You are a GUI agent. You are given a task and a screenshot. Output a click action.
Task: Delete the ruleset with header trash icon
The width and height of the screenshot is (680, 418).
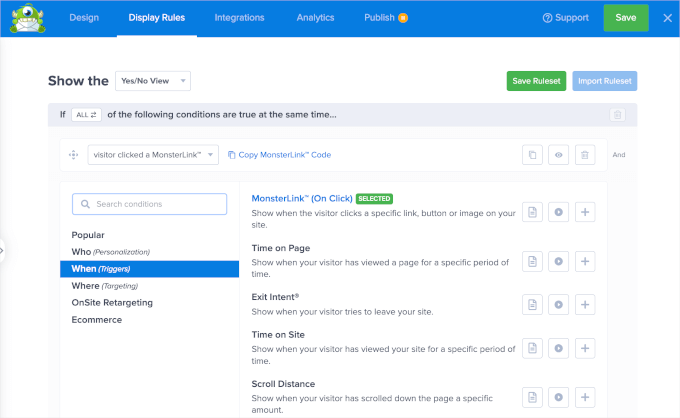click(x=618, y=114)
